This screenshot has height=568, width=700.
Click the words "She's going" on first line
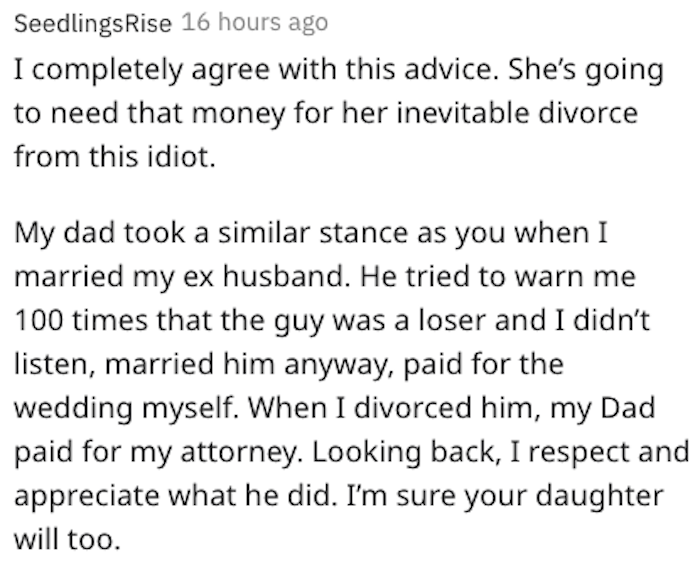586,71
